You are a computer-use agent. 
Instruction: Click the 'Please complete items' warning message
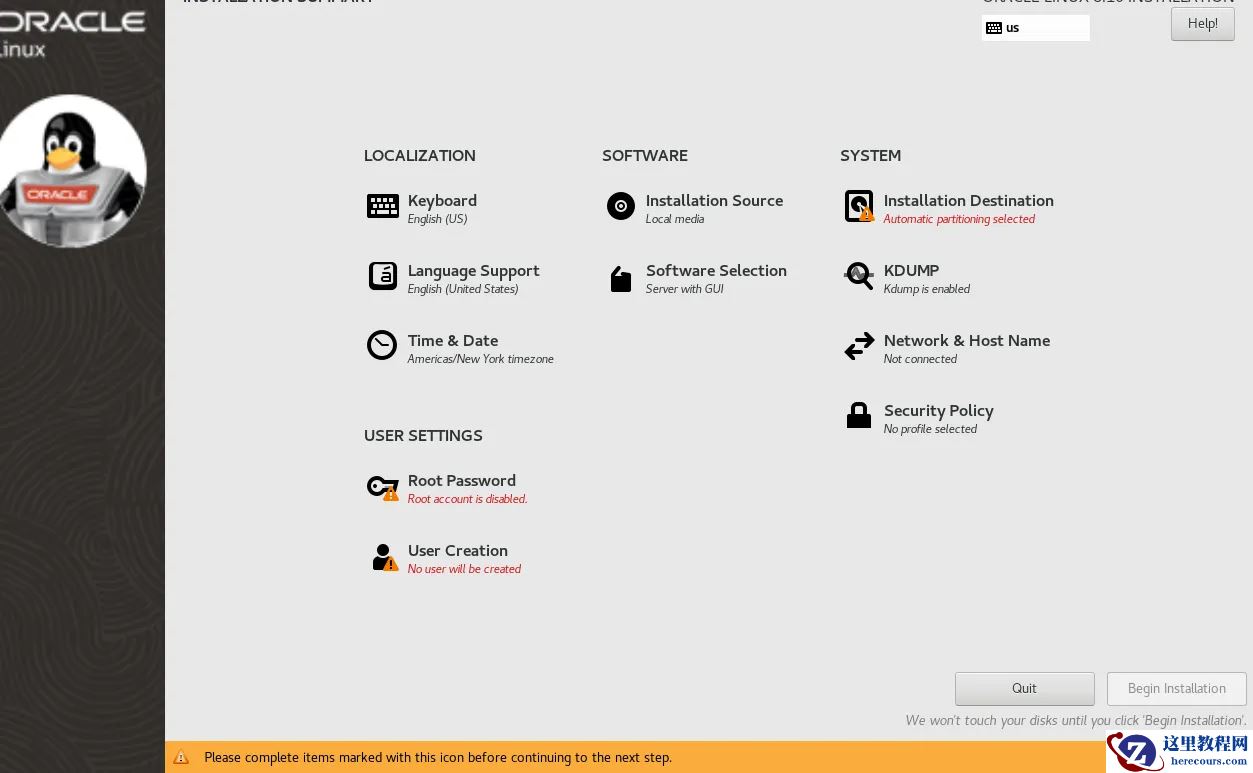coord(438,757)
